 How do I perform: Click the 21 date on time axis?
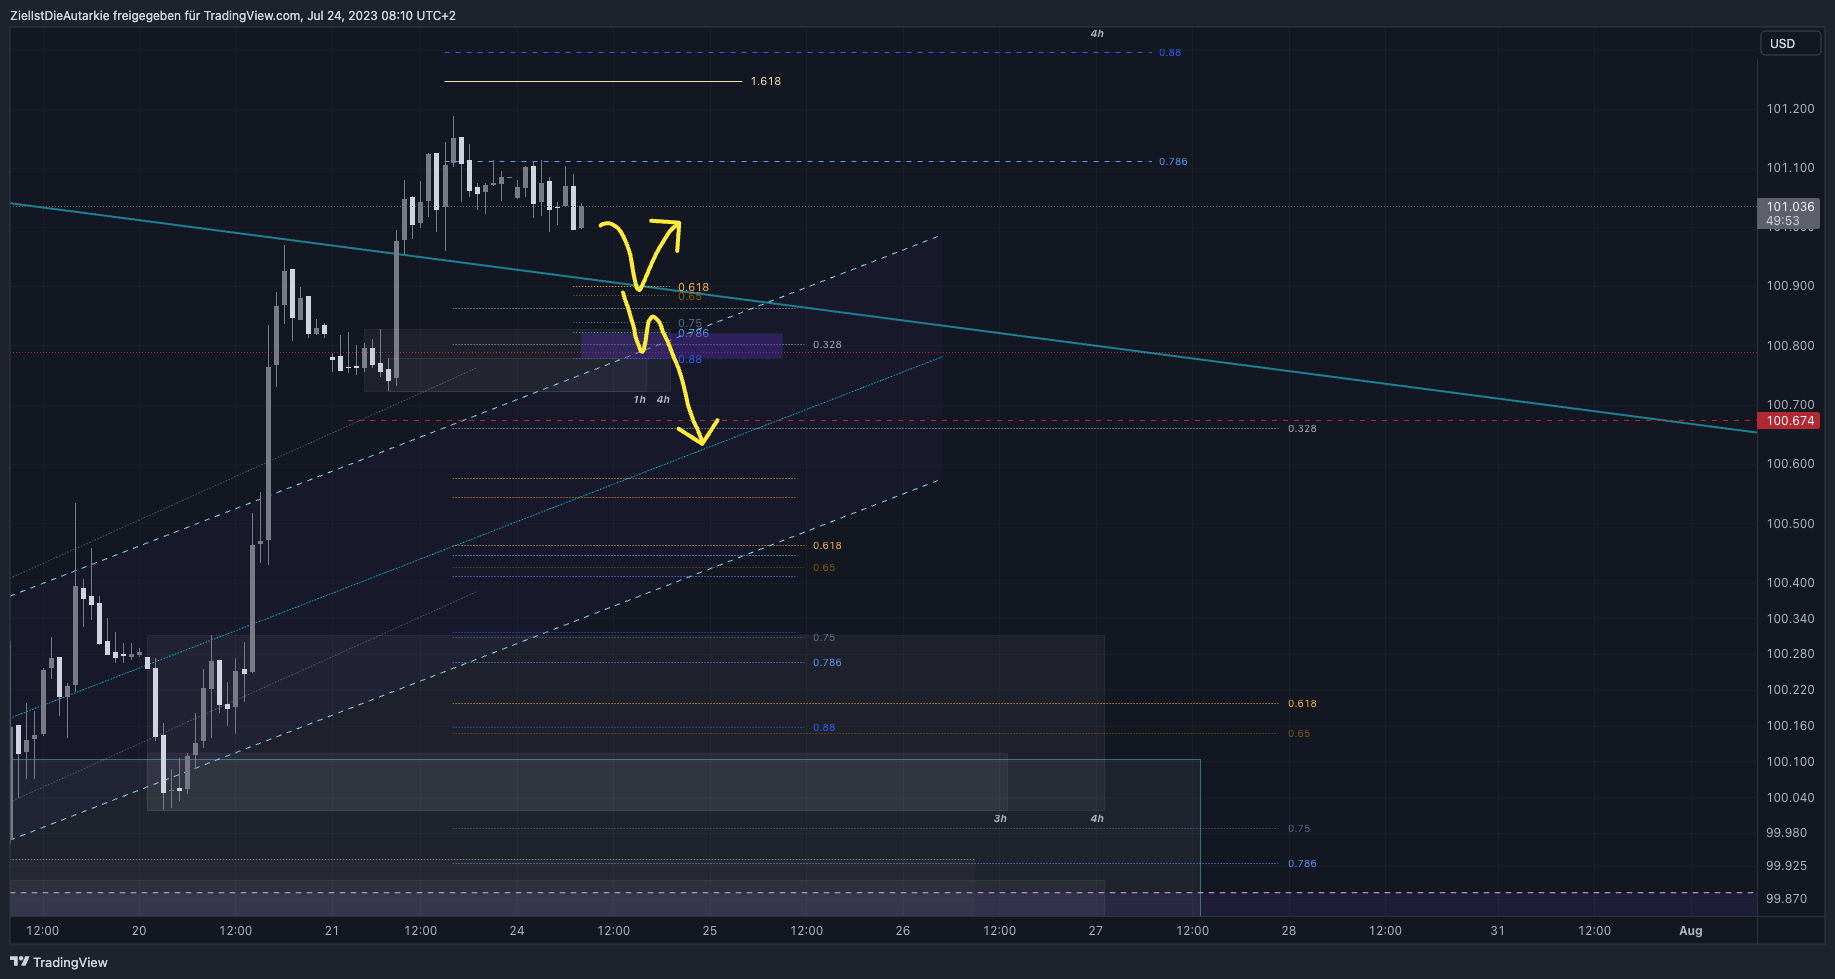(332, 931)
